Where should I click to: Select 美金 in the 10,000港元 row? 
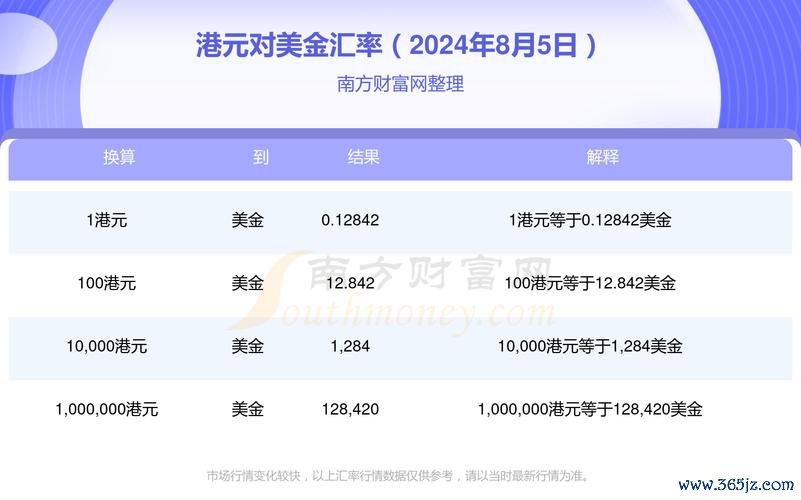tap(248, 347)
